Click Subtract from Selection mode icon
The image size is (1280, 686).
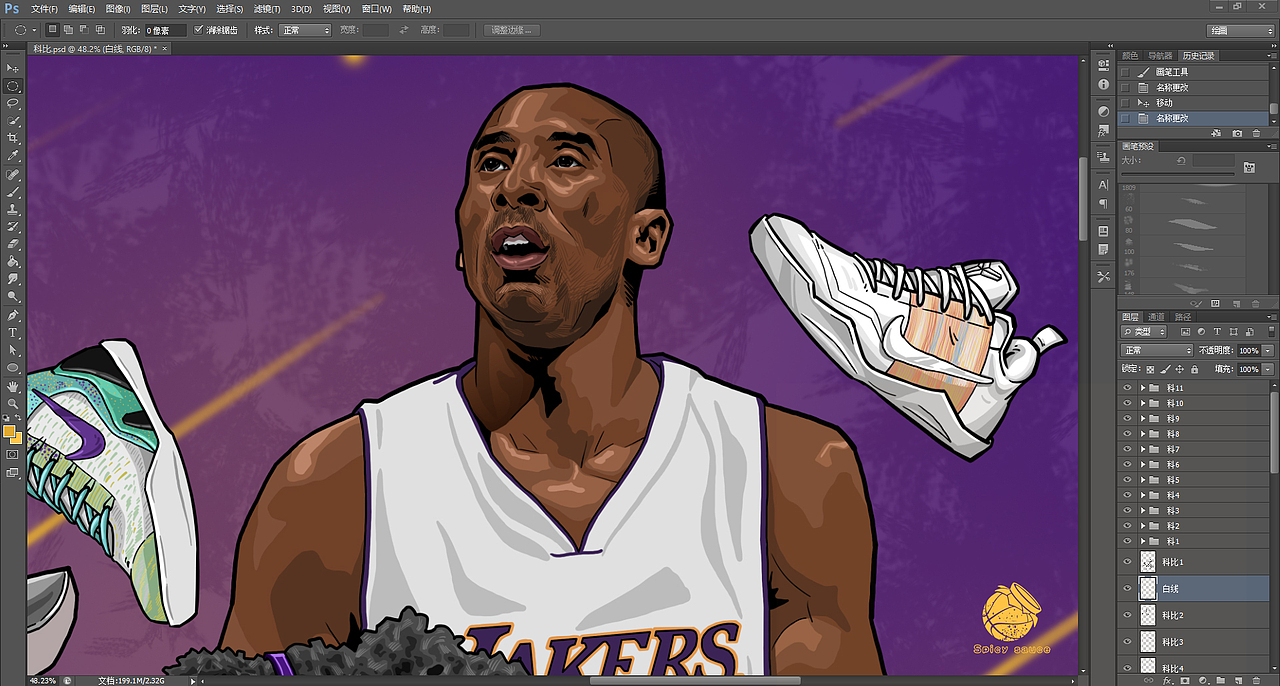point(84,30)
